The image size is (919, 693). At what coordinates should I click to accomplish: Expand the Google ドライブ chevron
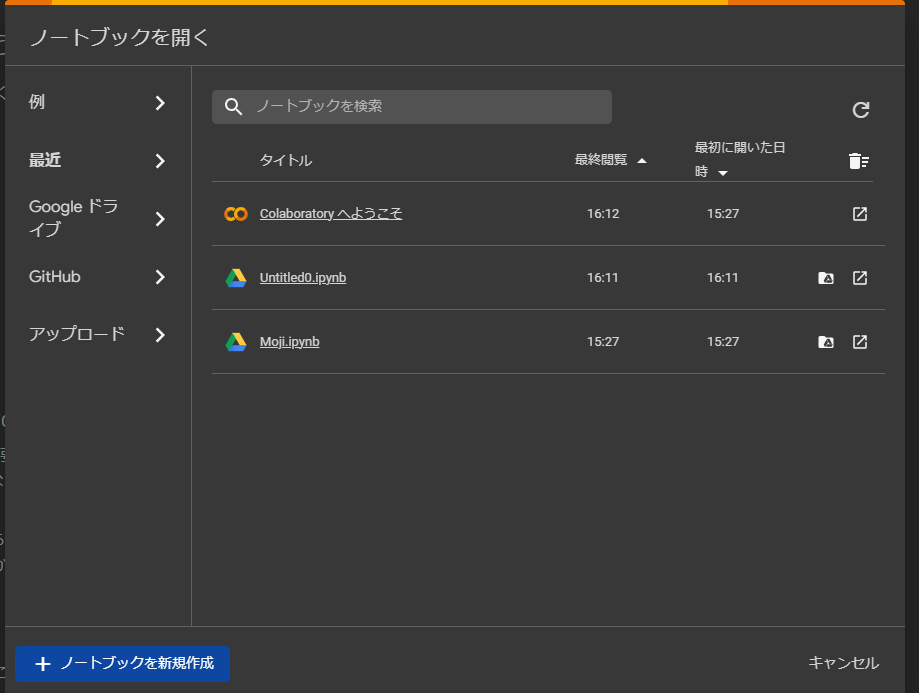click(160, 219)
